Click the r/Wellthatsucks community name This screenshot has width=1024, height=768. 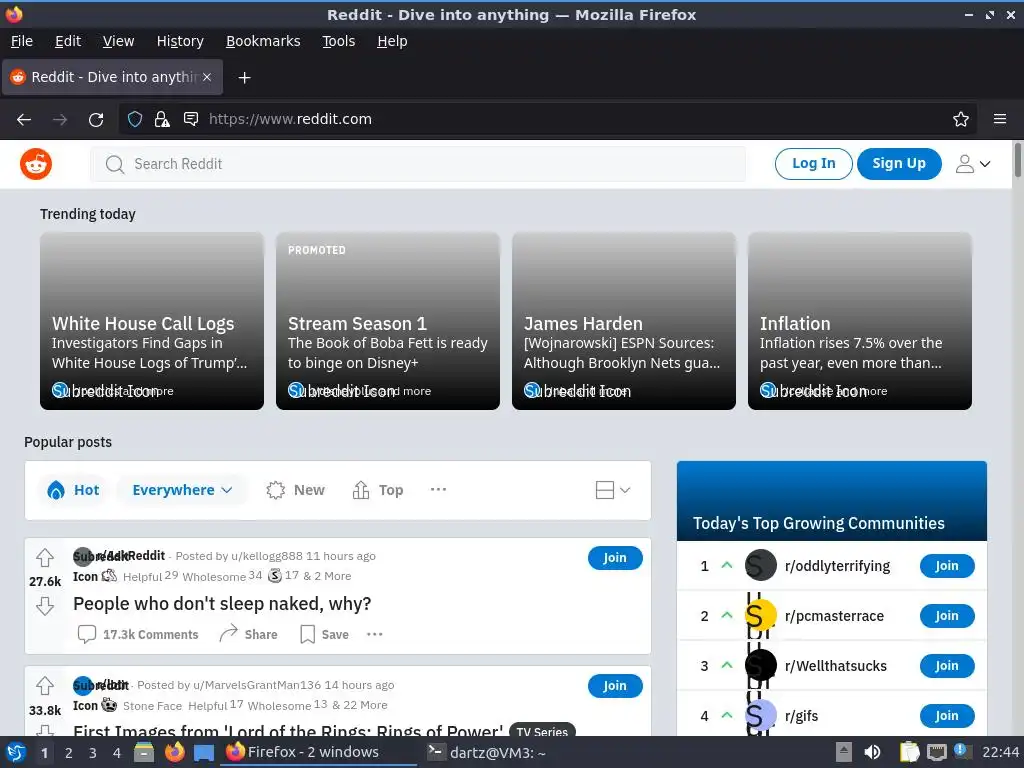[836, 666]
